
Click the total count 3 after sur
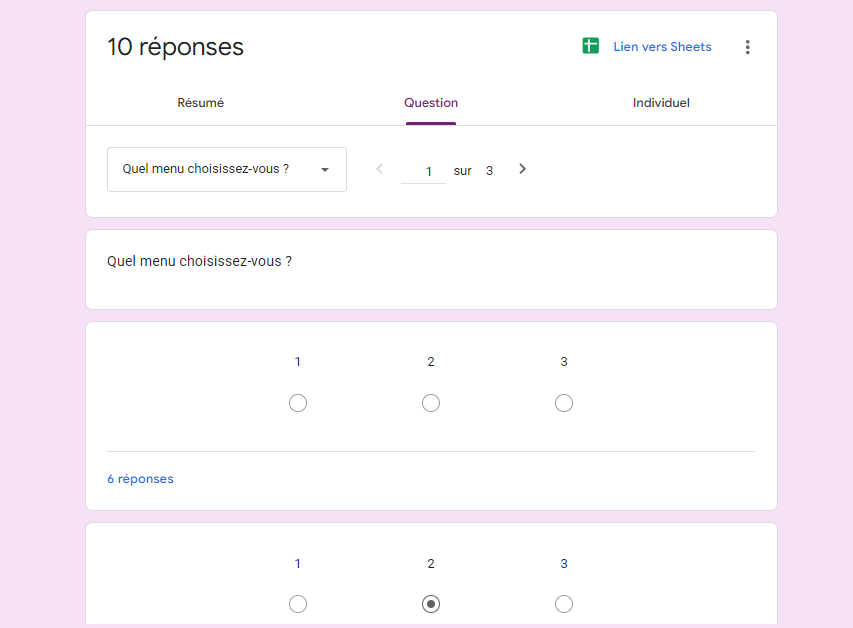click(489, 171)
